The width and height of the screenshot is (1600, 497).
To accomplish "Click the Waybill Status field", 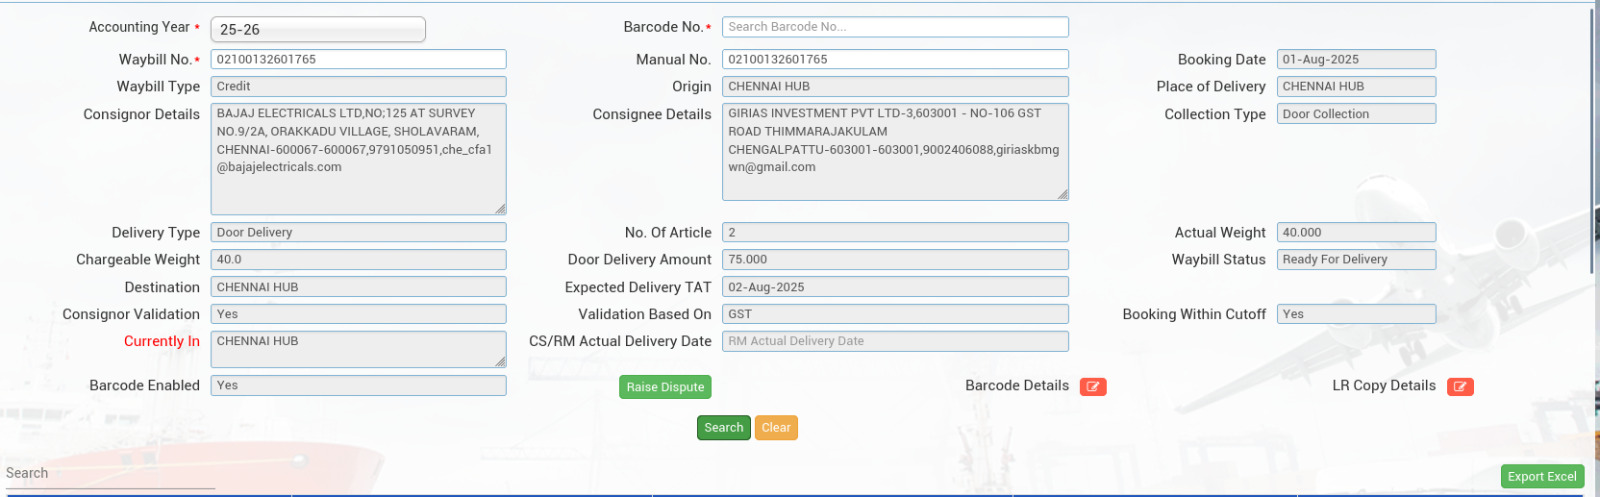I will (1355, 260).
